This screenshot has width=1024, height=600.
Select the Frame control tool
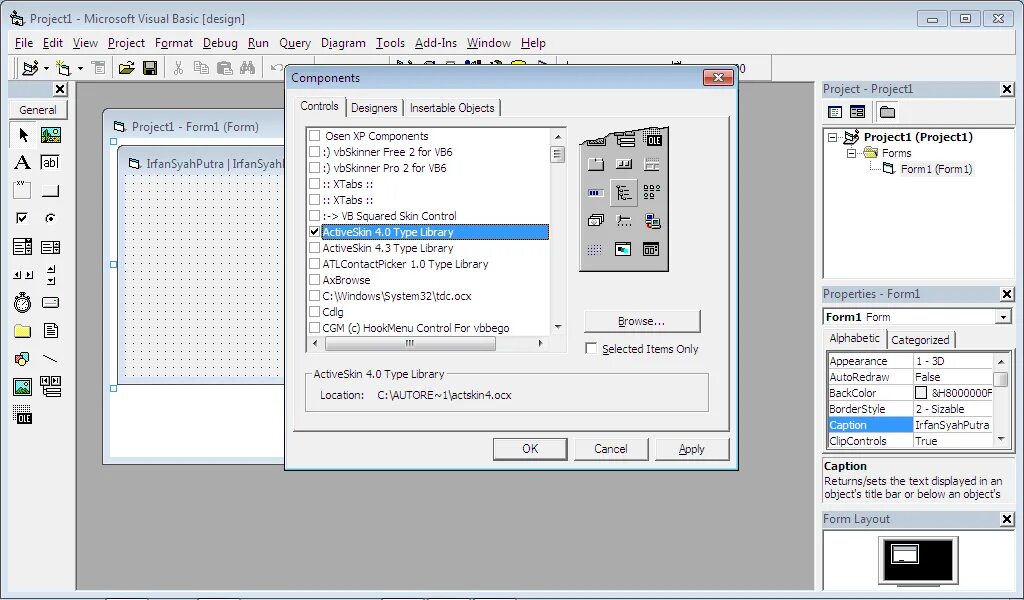[23, 191]
